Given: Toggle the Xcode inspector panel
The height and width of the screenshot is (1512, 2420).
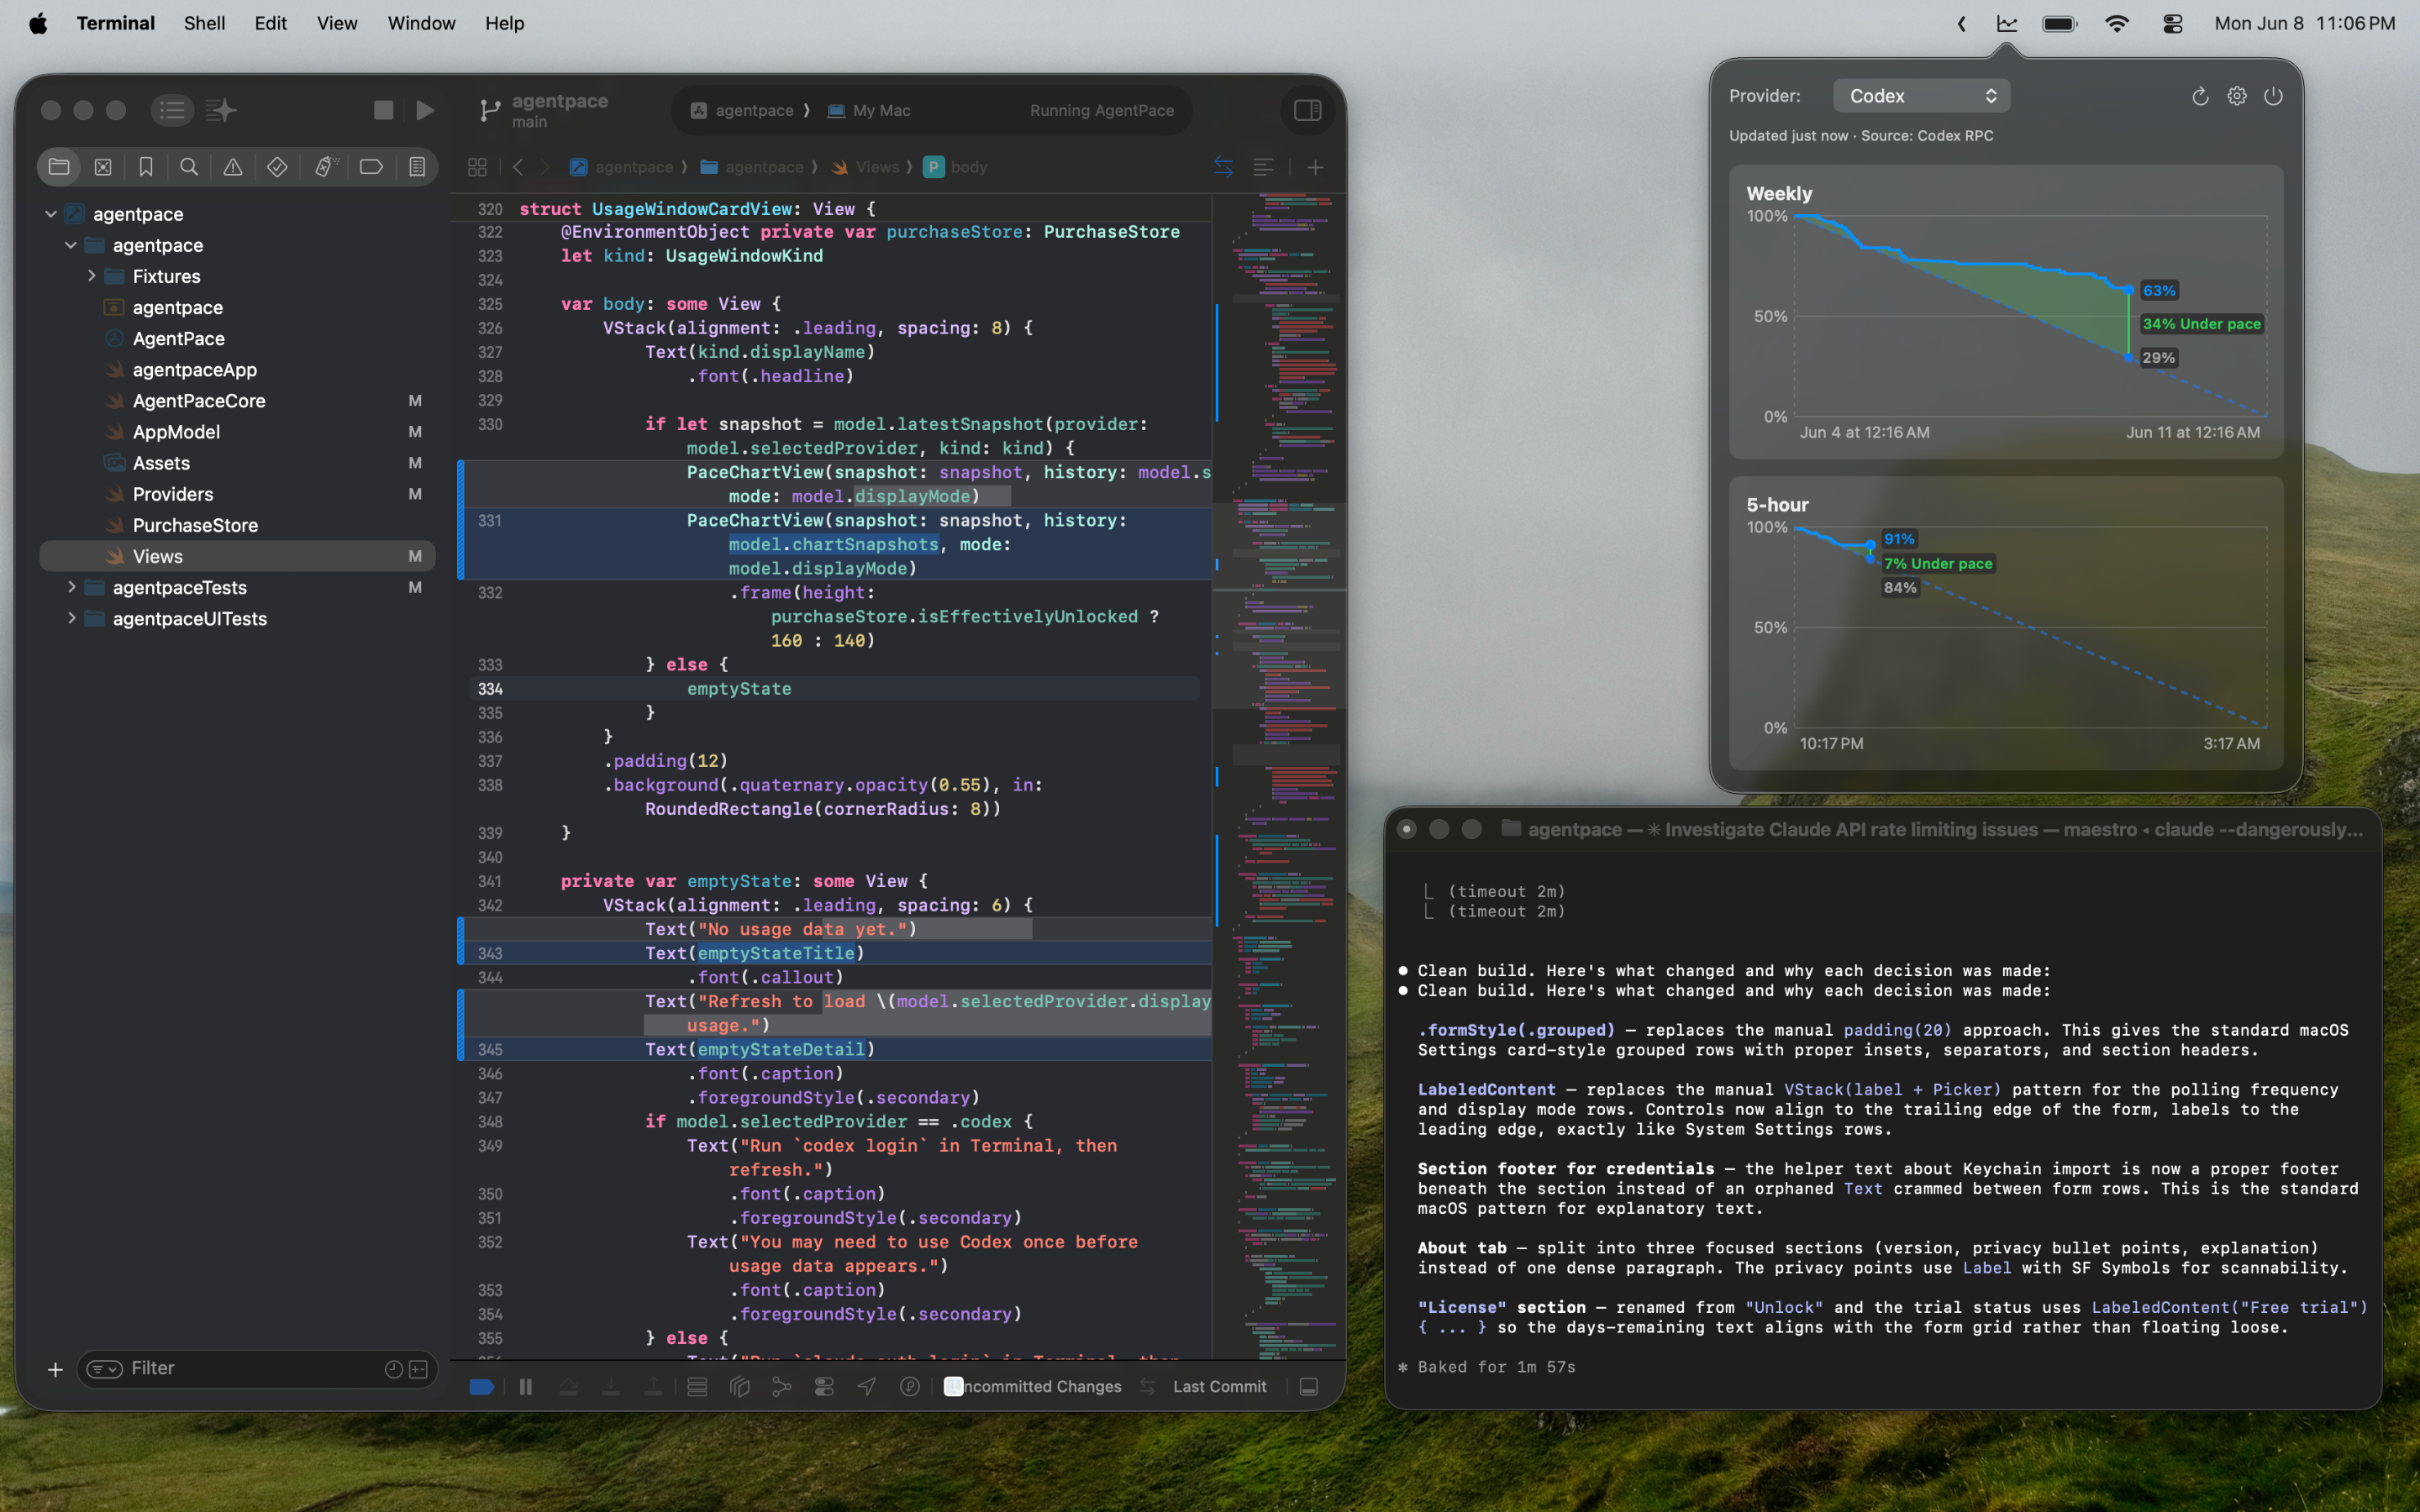Looking at the screenshot, I should (1308, 110).
